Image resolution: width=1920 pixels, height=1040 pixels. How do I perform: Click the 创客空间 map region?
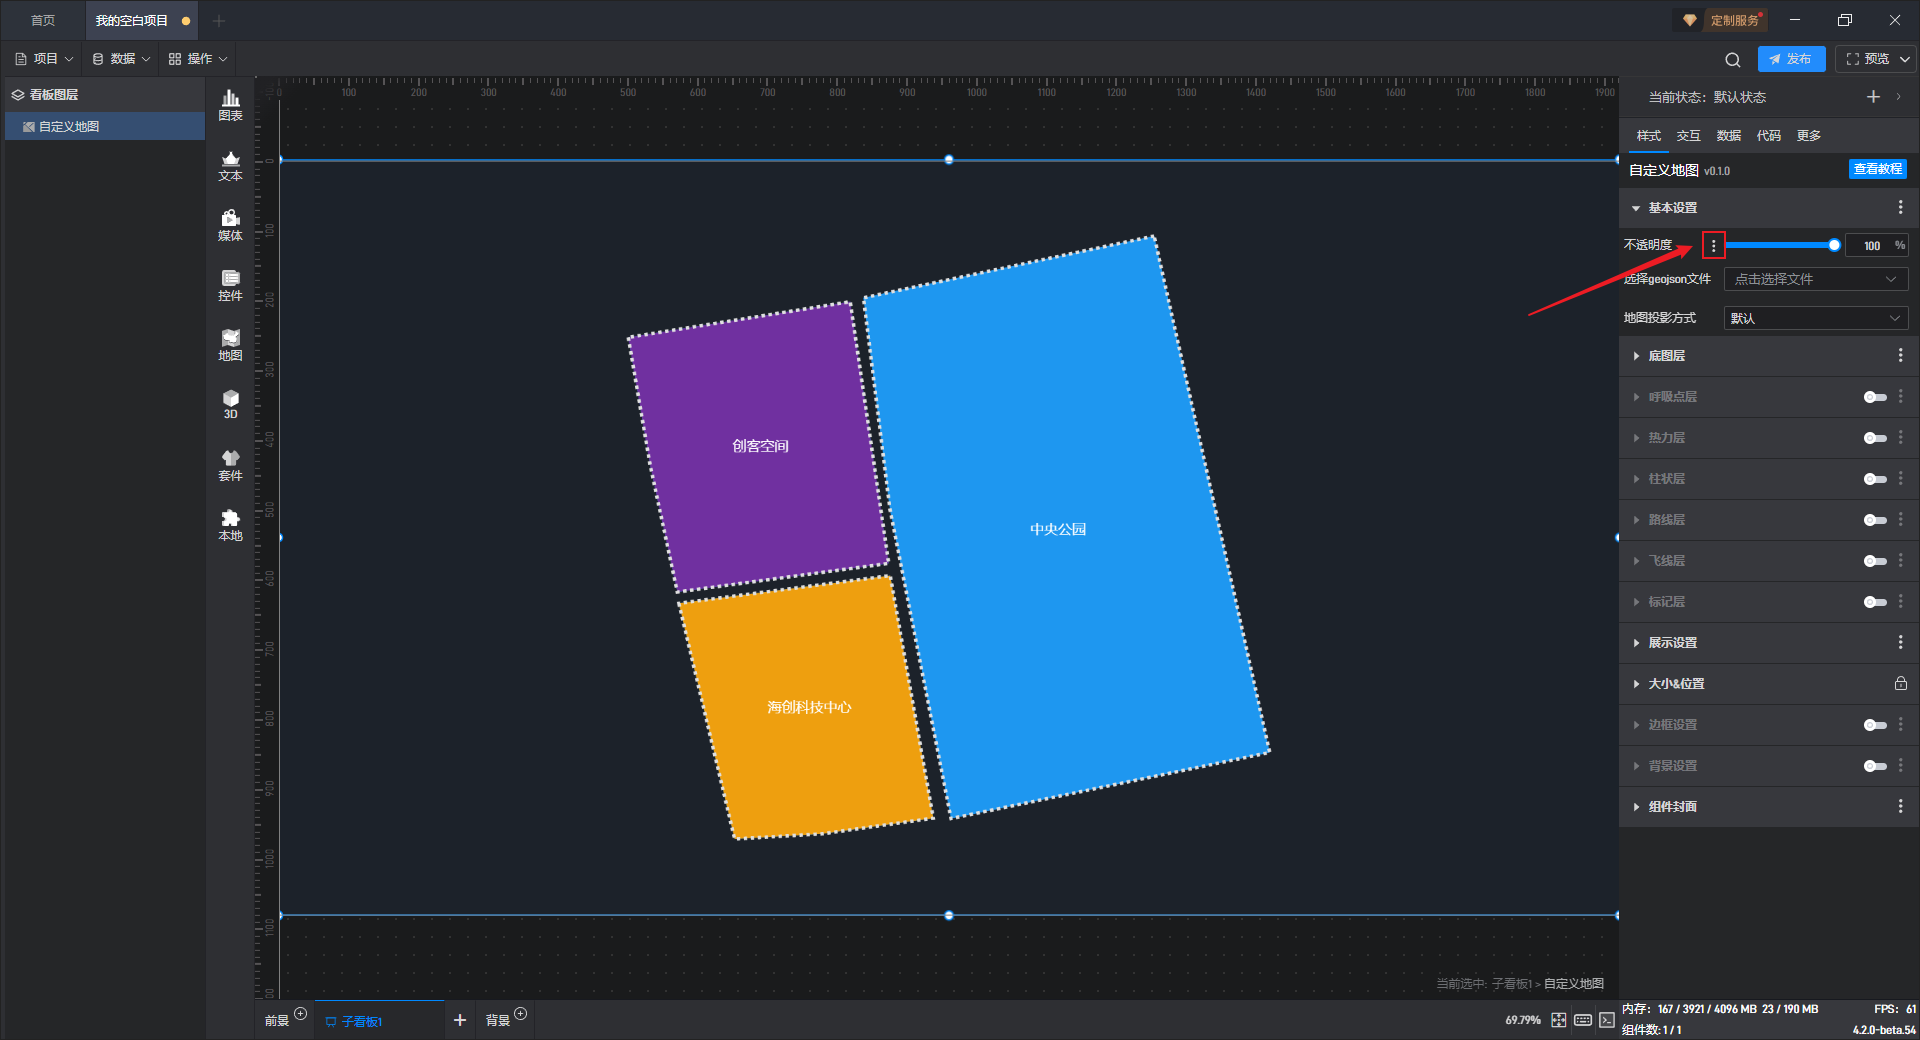(x=760, y=446)
